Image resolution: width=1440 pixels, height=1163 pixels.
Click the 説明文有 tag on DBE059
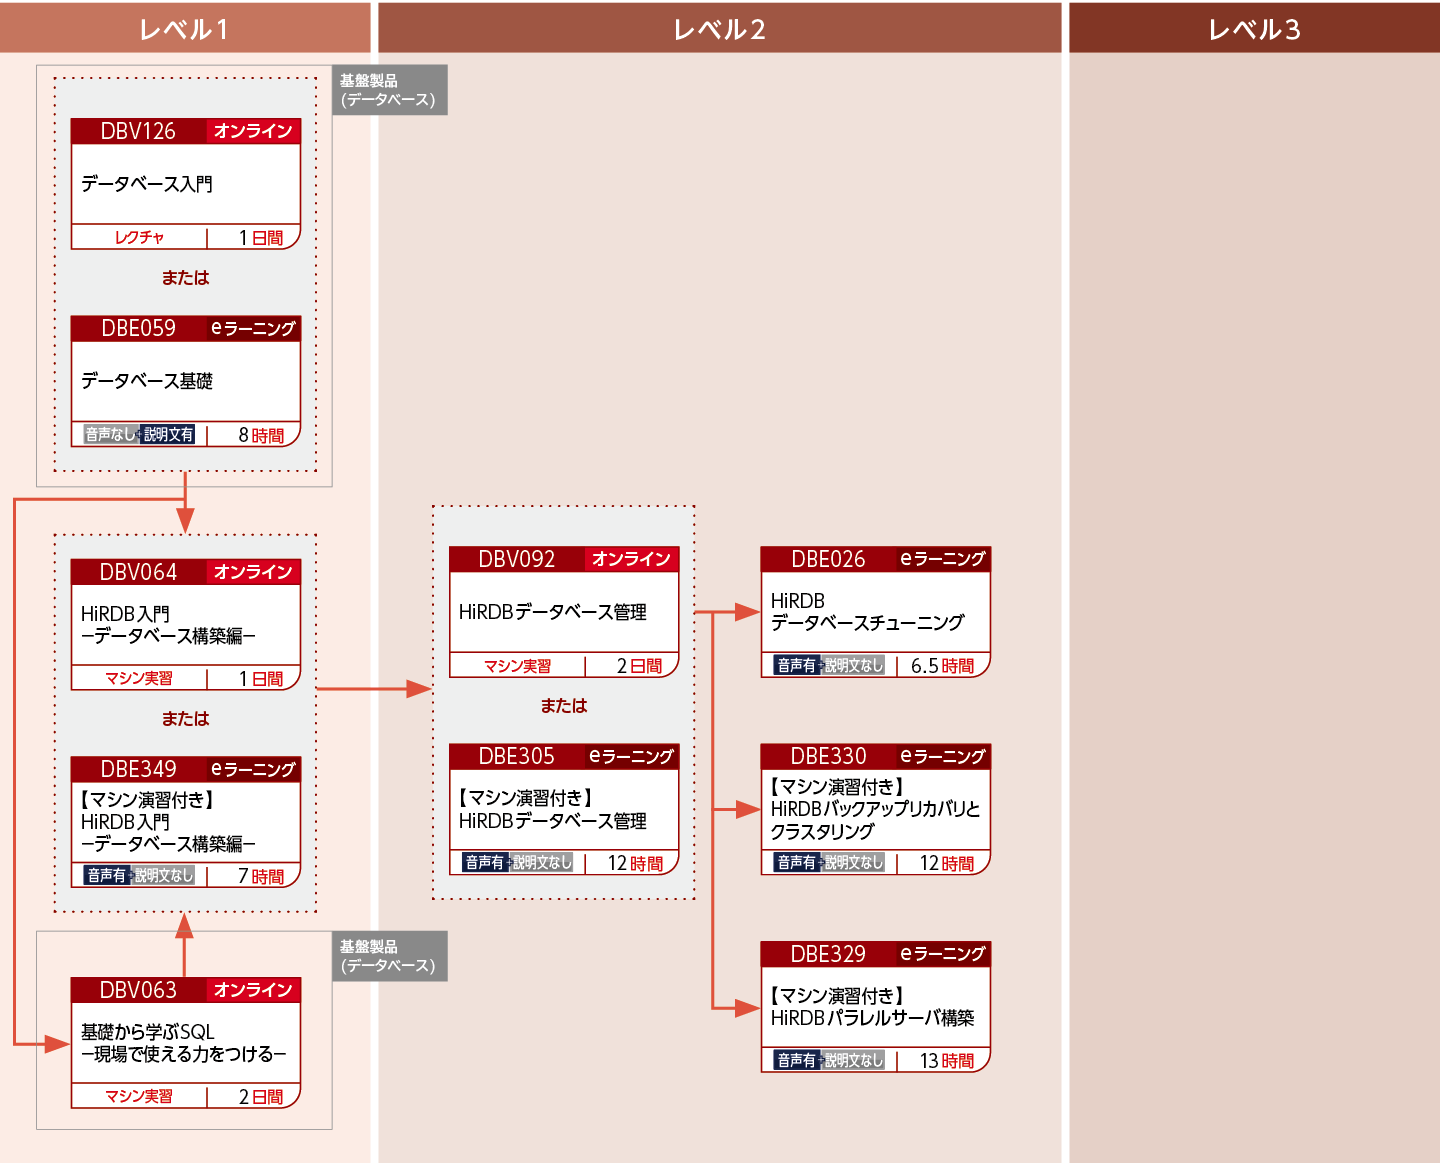pos(168,434)
